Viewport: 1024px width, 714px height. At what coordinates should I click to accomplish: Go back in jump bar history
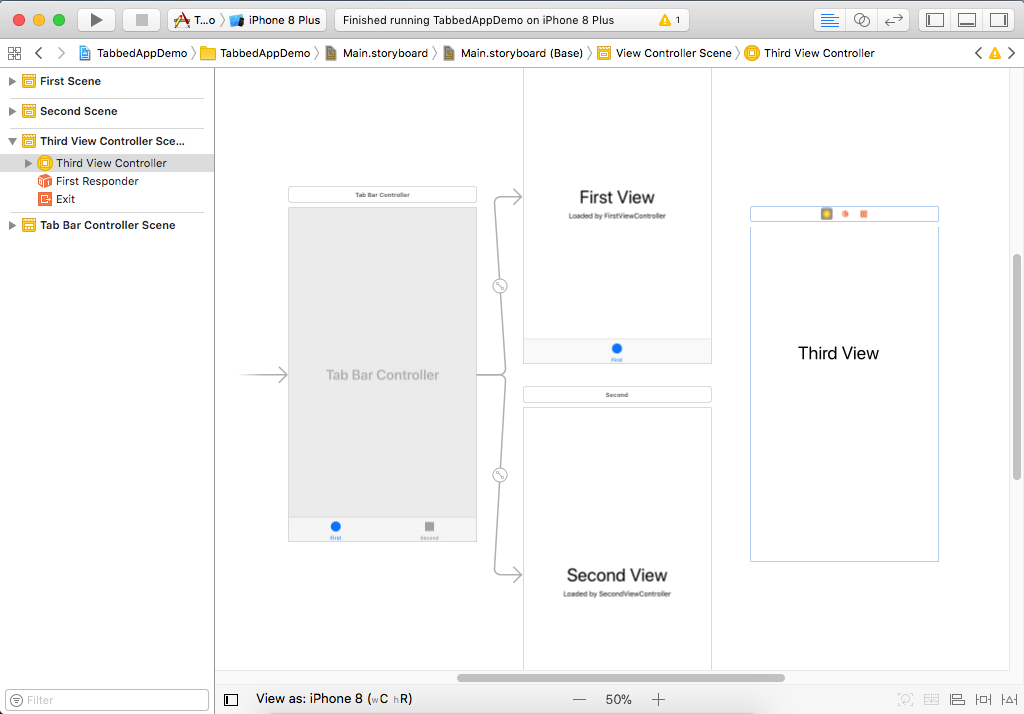pyautogui.click(x=39, y=53)
